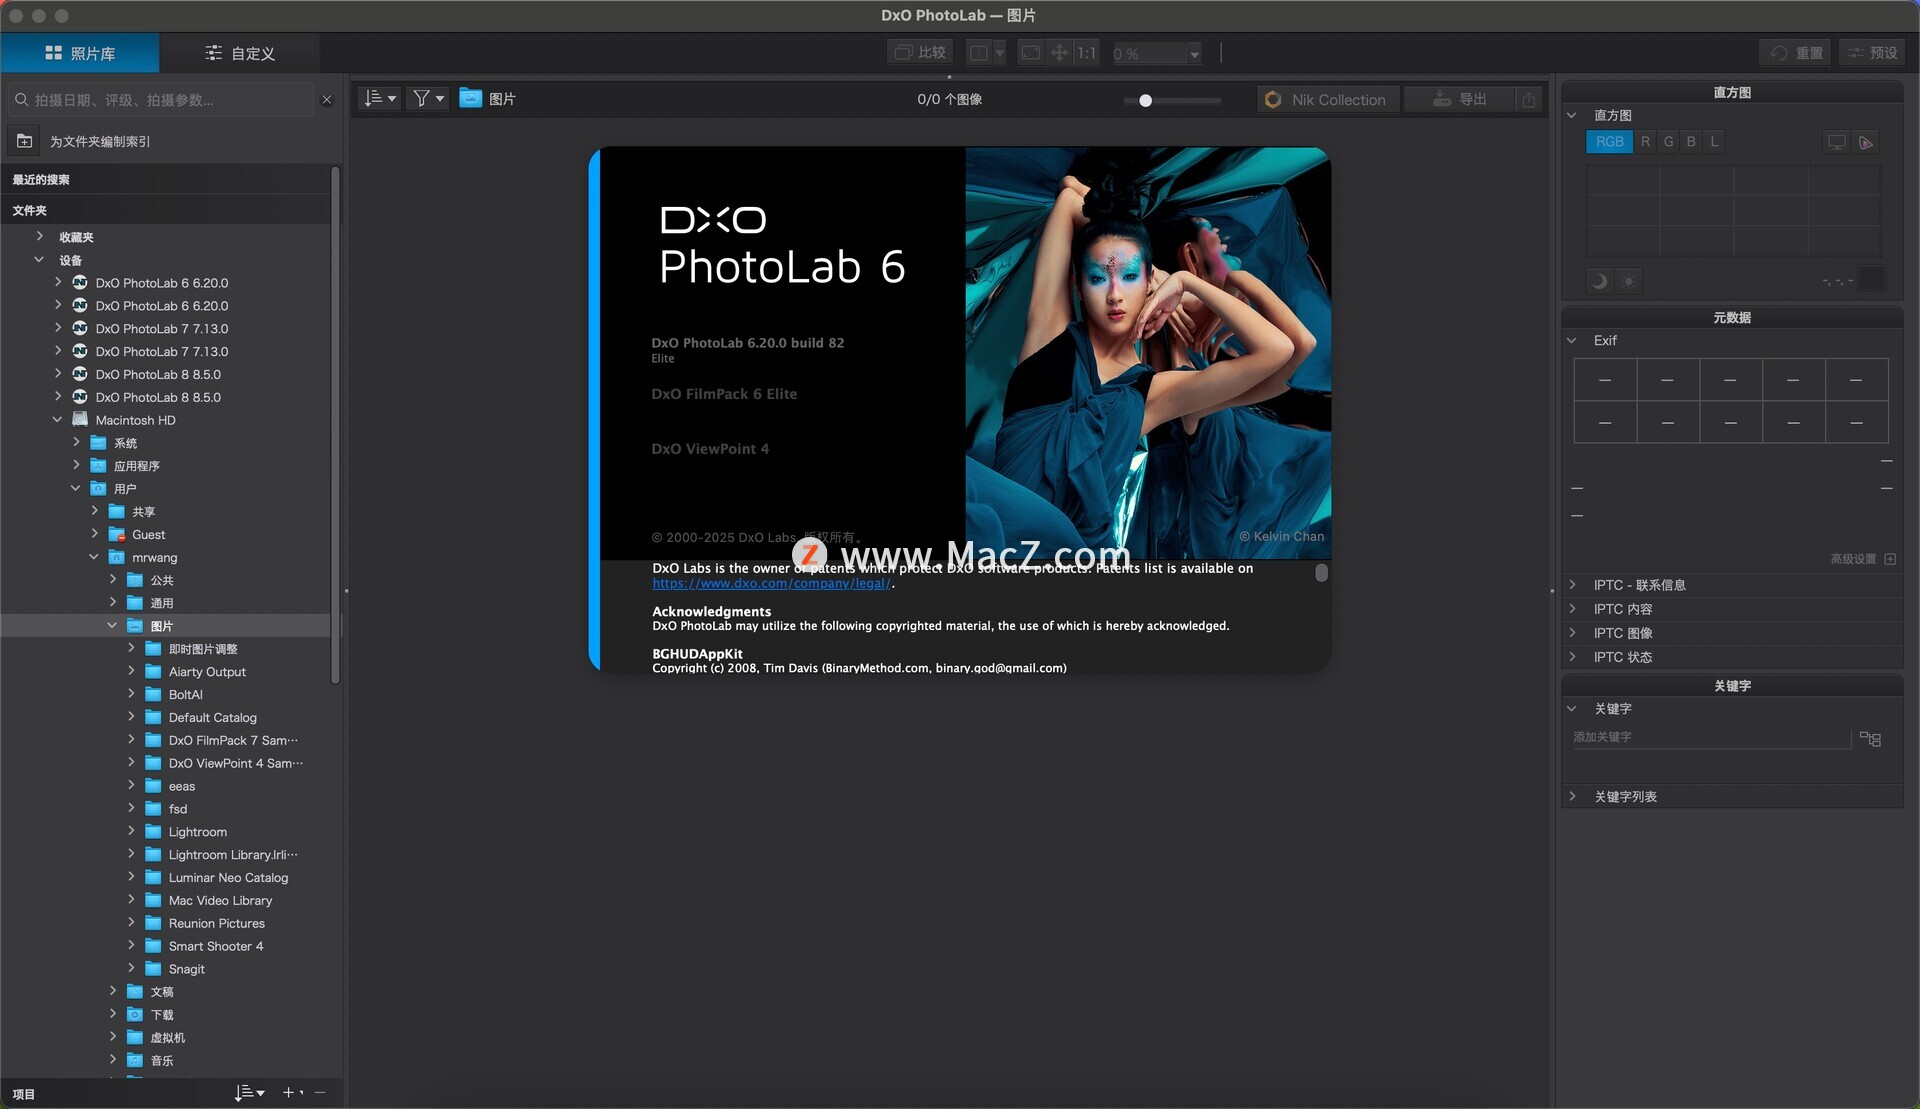This screenshot has width=1920, height=1109.
Task: Select the Luminar Neo Catalog folder
Action: 228,877
